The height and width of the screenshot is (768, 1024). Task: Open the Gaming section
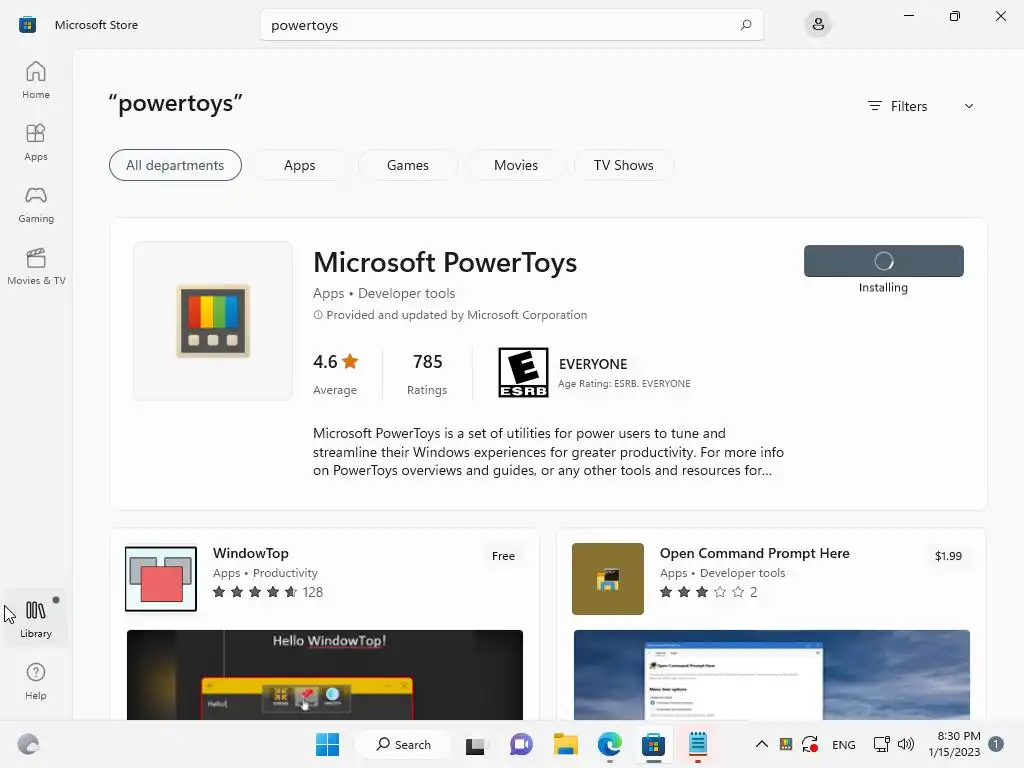tap(36, 204)
